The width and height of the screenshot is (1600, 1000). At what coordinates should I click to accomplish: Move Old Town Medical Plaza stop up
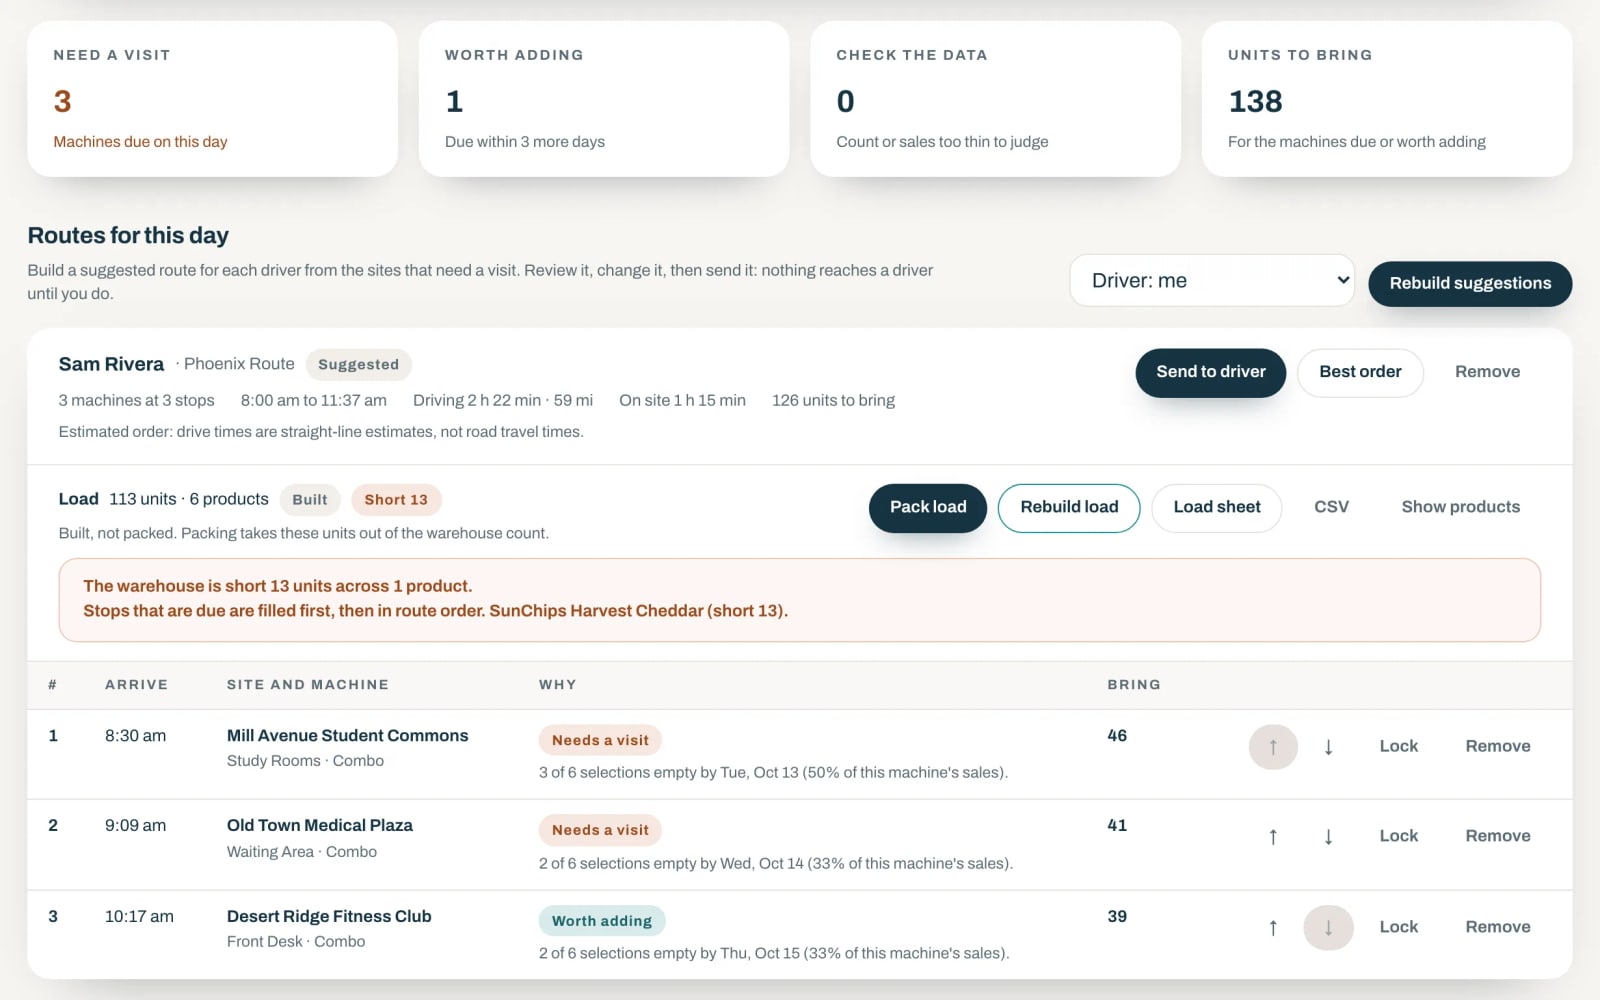coord(1273,837)
